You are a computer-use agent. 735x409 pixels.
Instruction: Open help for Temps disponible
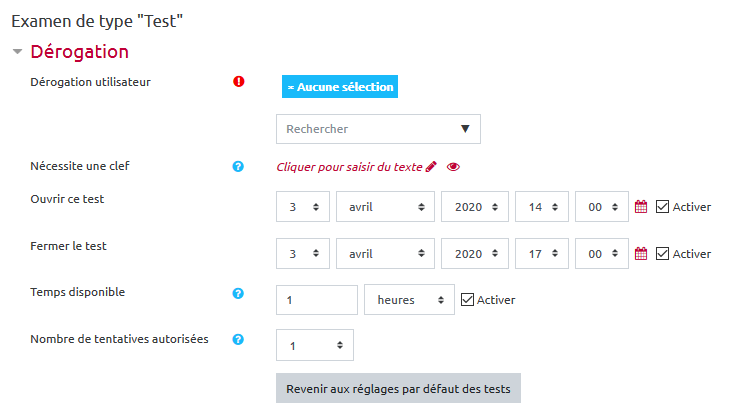238,294
